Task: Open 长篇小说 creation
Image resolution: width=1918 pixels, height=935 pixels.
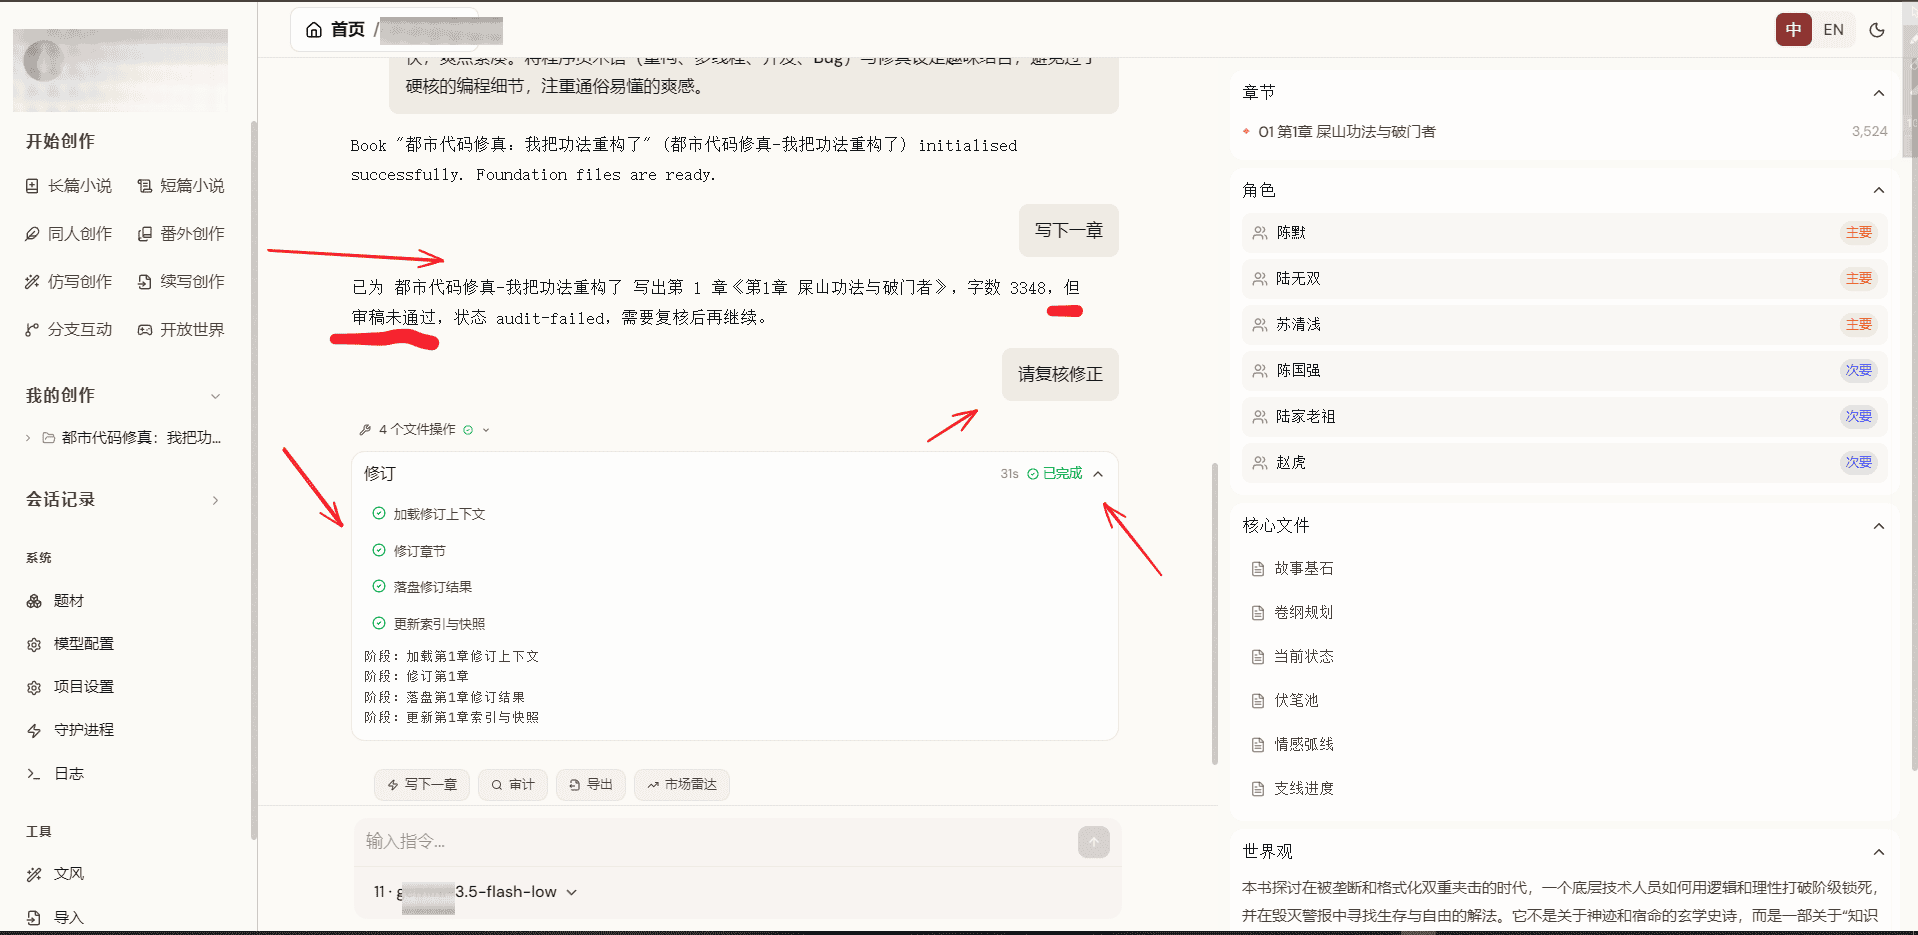Action: [69, 186]
